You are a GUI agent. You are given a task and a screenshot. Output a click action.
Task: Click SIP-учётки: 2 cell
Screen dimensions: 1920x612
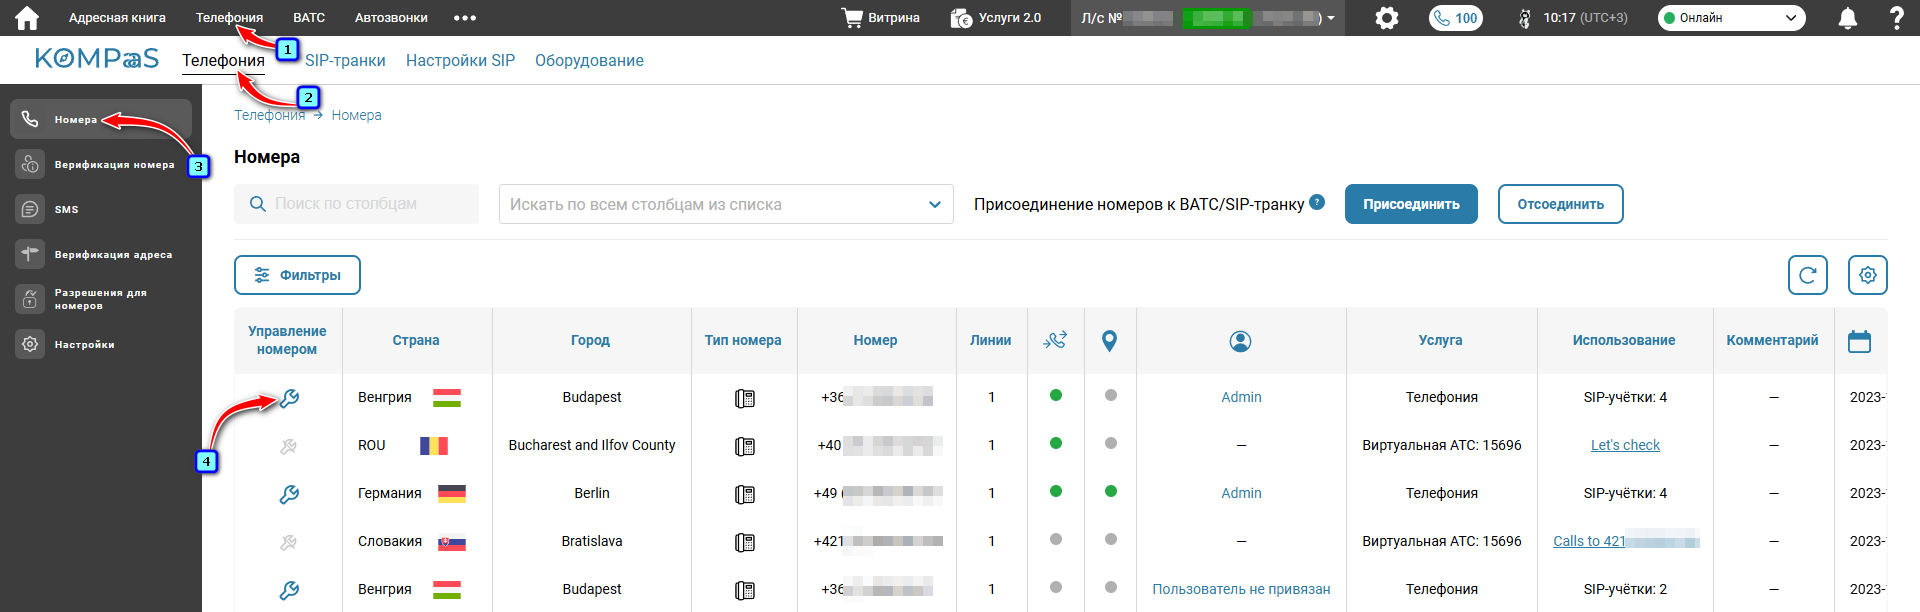1625,589
